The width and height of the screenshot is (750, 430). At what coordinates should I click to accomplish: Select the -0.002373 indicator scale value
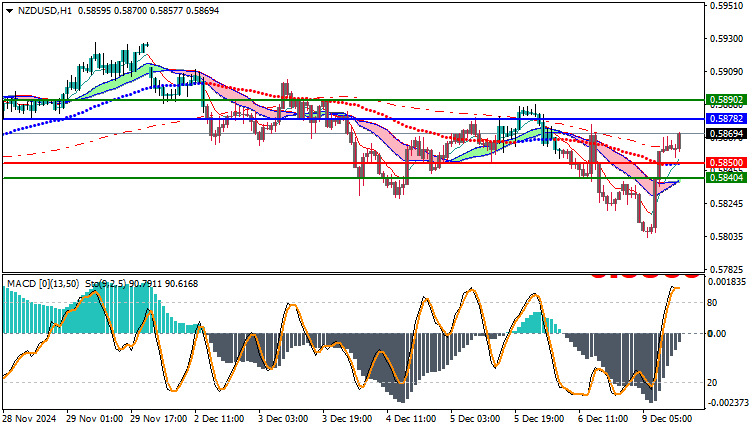pos(727,403)
